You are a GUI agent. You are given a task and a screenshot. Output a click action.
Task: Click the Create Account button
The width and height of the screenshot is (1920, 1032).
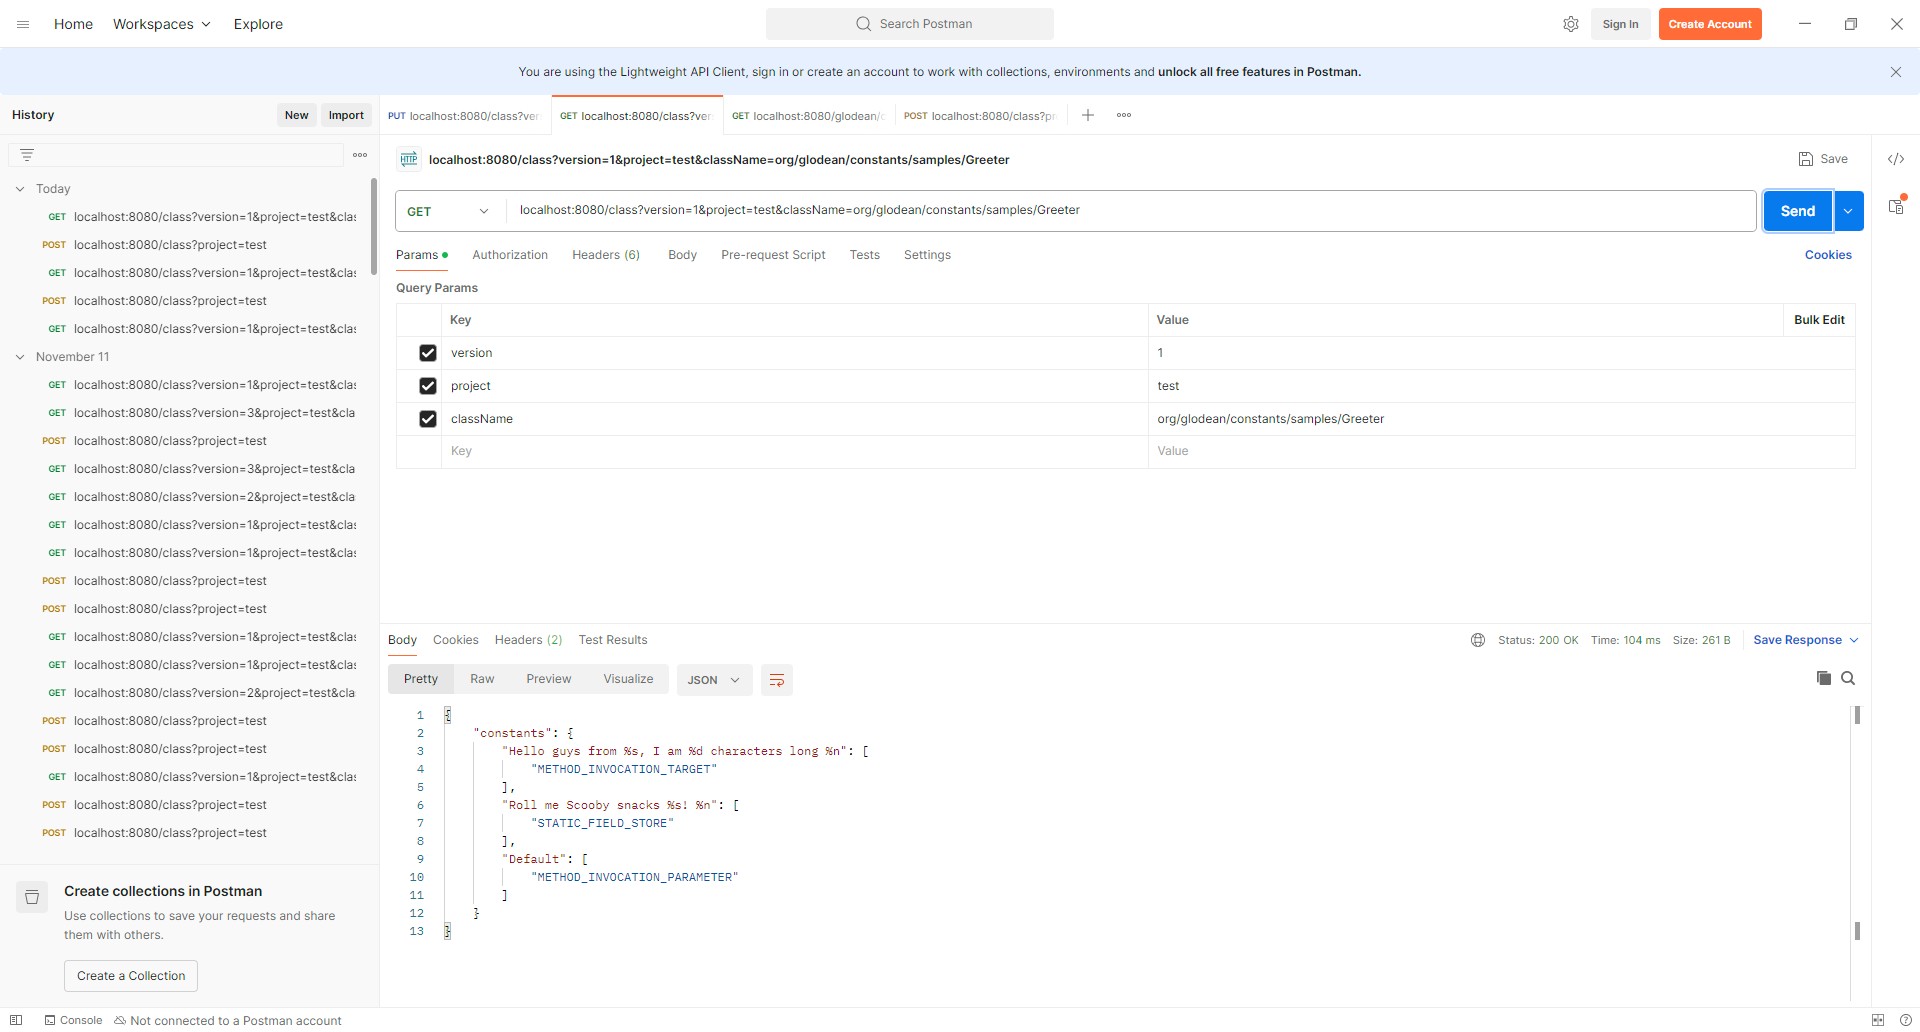[1710, 23]
